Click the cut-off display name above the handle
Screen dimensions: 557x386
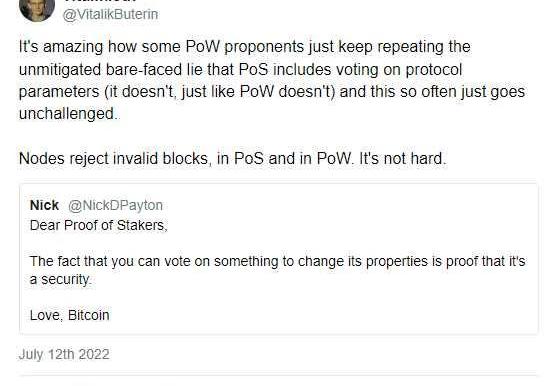(101, 1)
